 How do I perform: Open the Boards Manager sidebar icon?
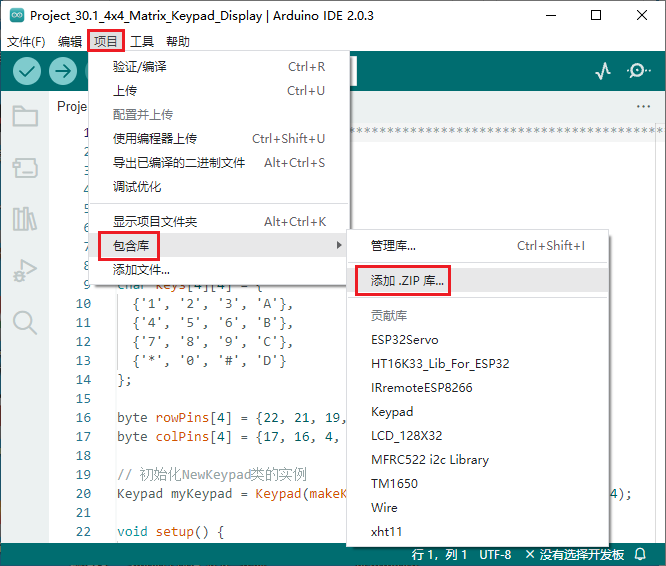point(25,167)
